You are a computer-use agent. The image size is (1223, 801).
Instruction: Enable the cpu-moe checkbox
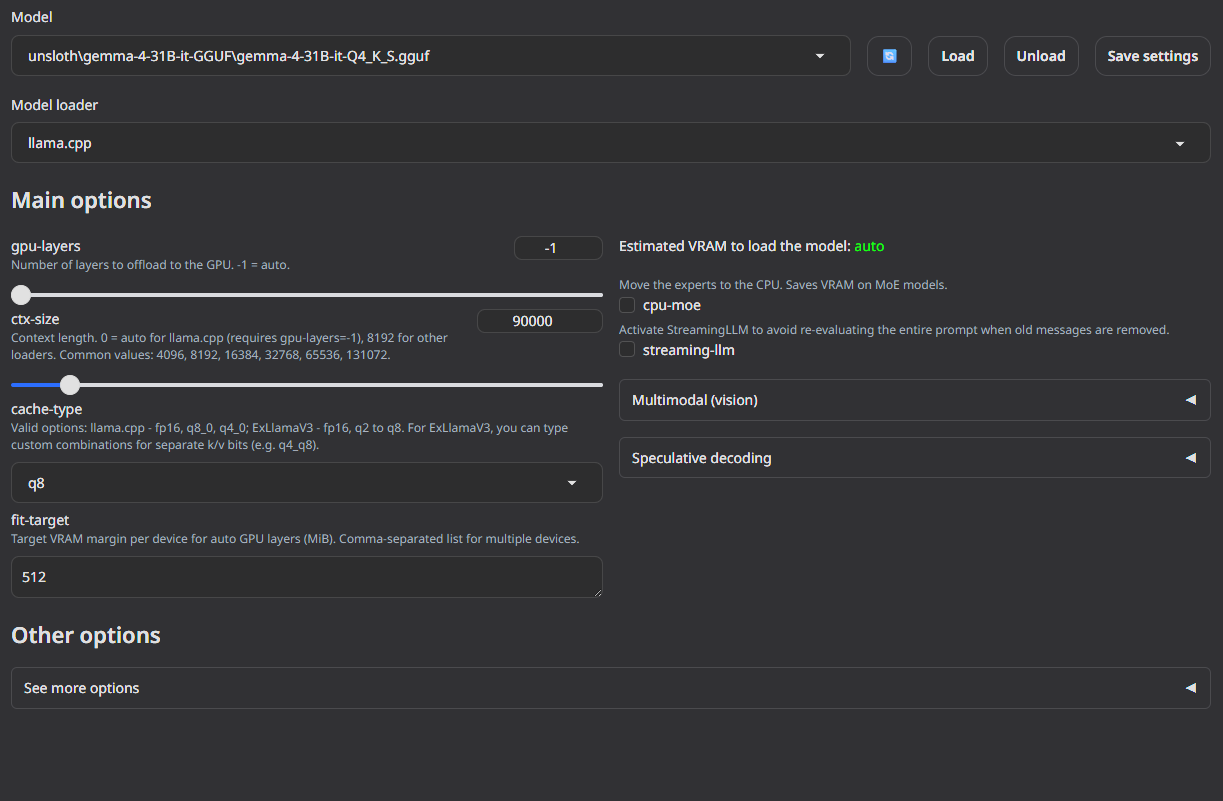pos(627,305)
